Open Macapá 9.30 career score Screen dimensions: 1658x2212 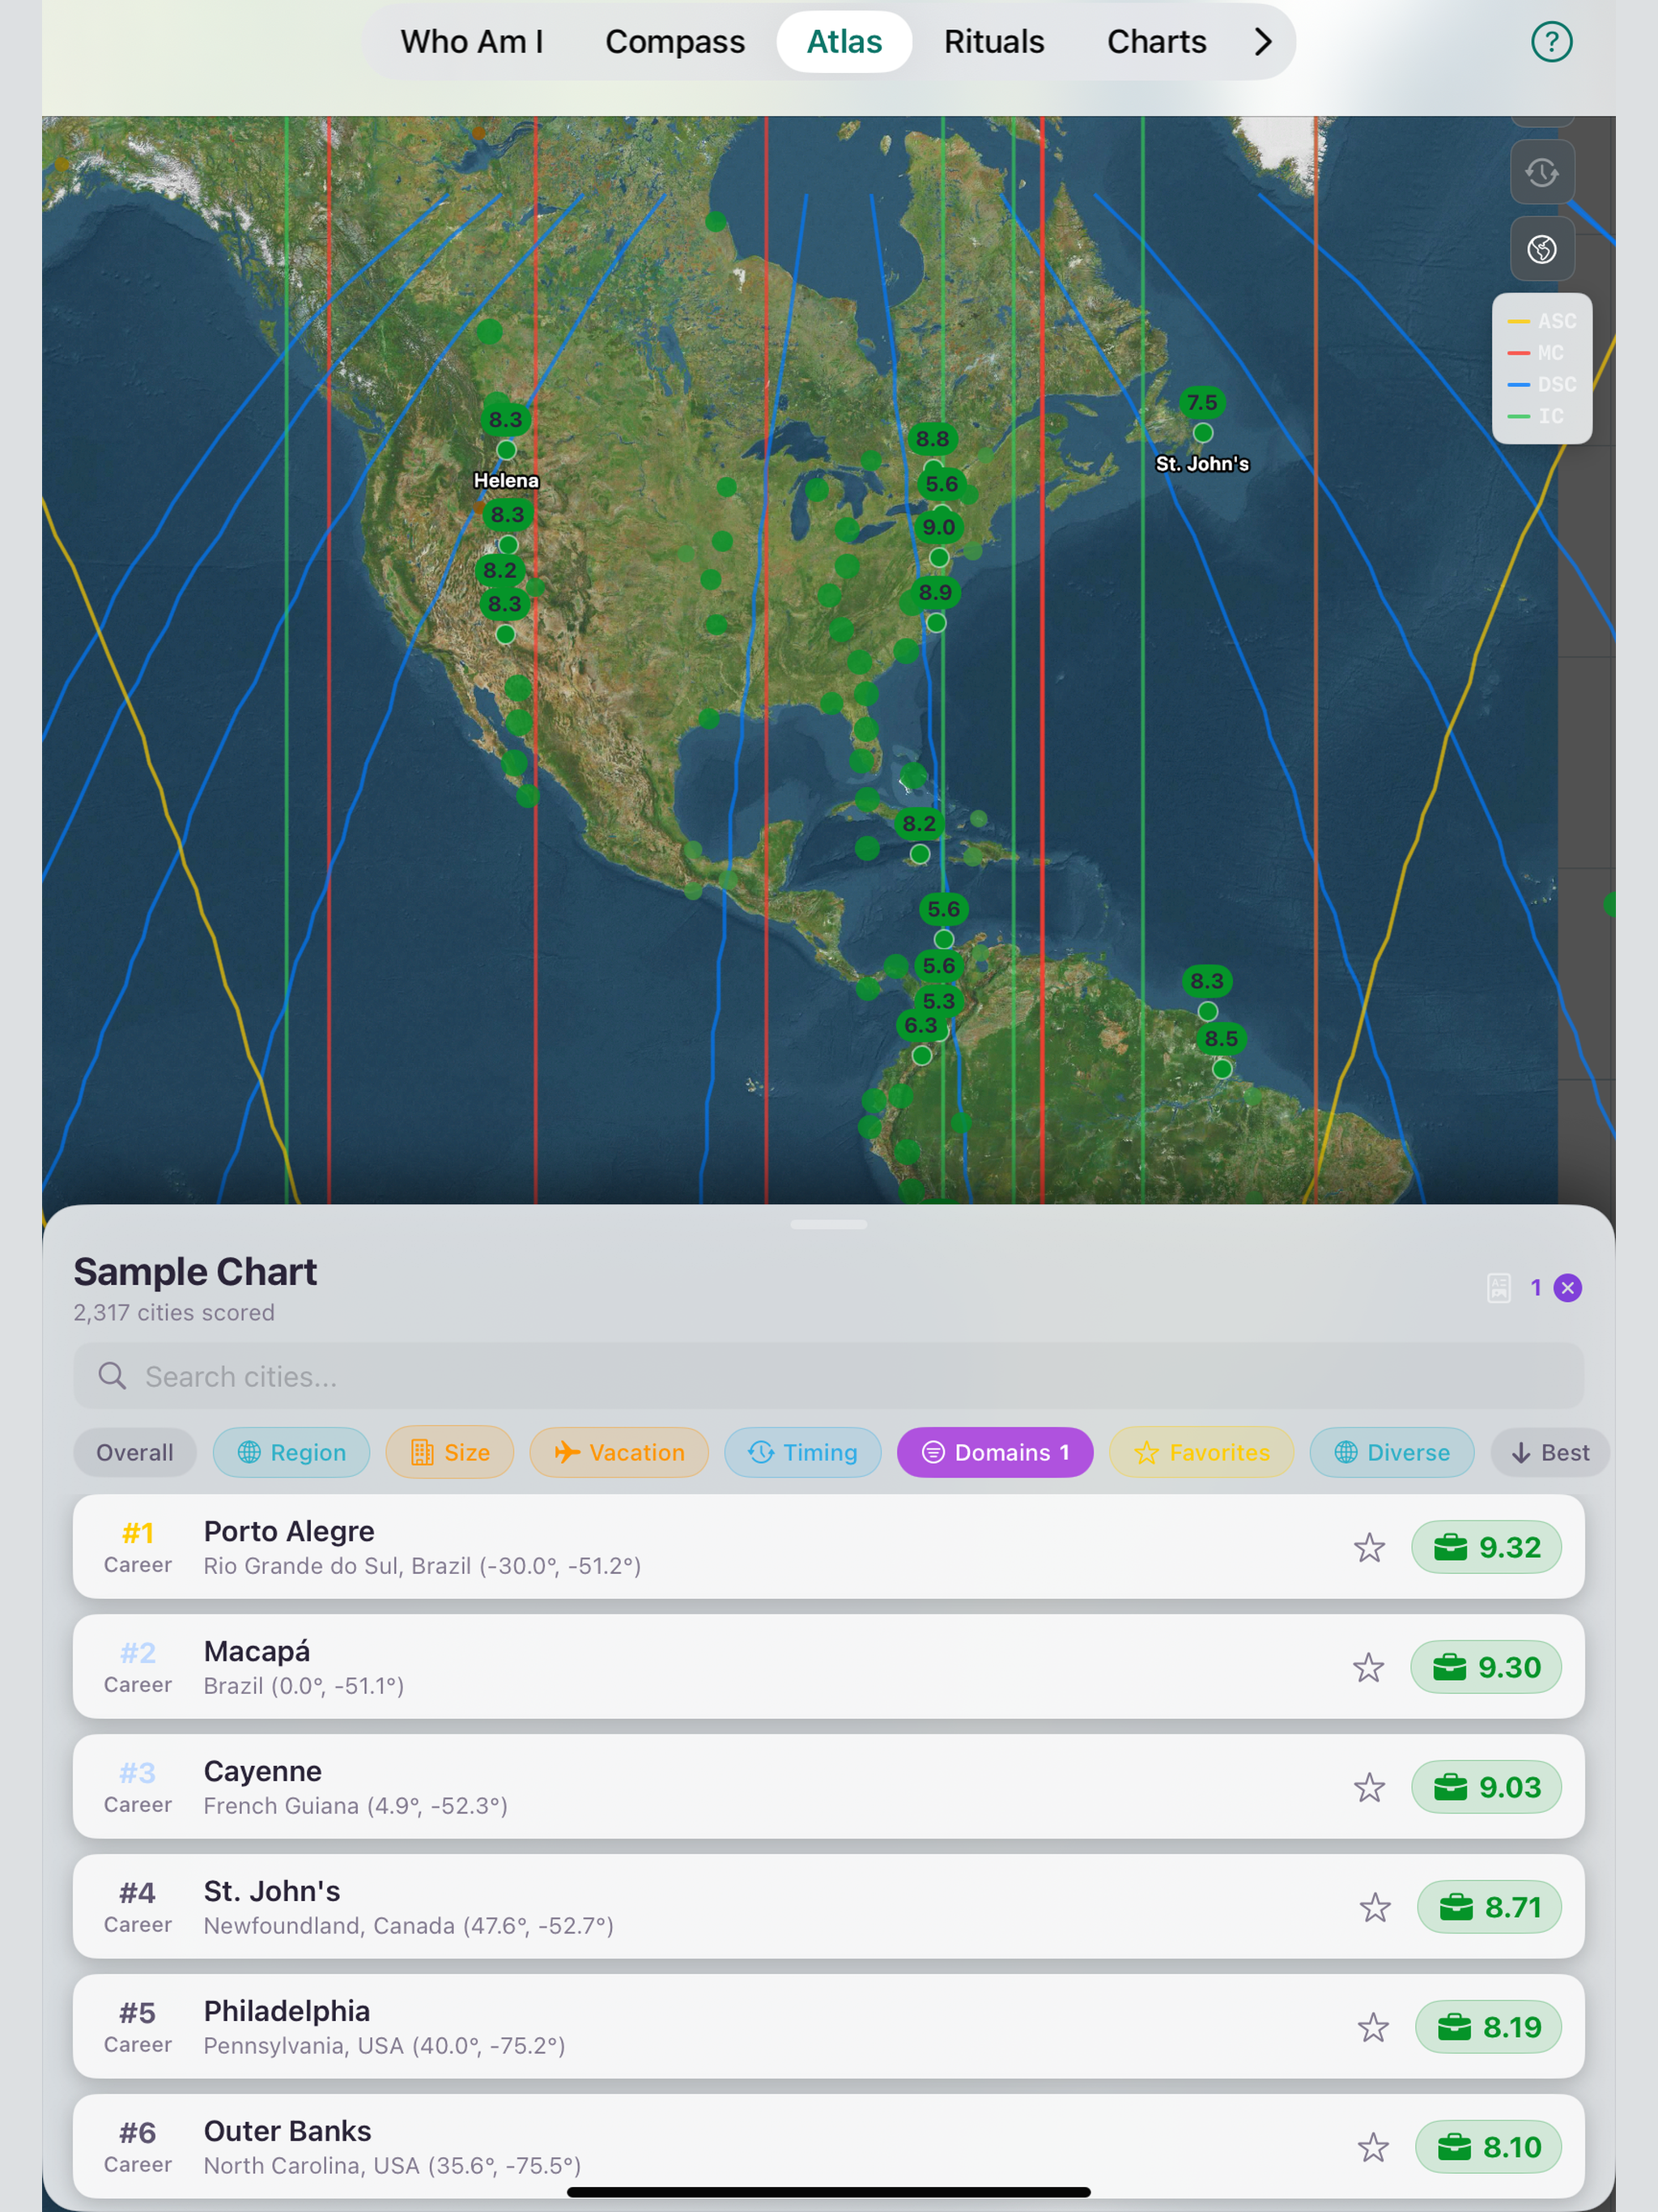(1485, 1667)
